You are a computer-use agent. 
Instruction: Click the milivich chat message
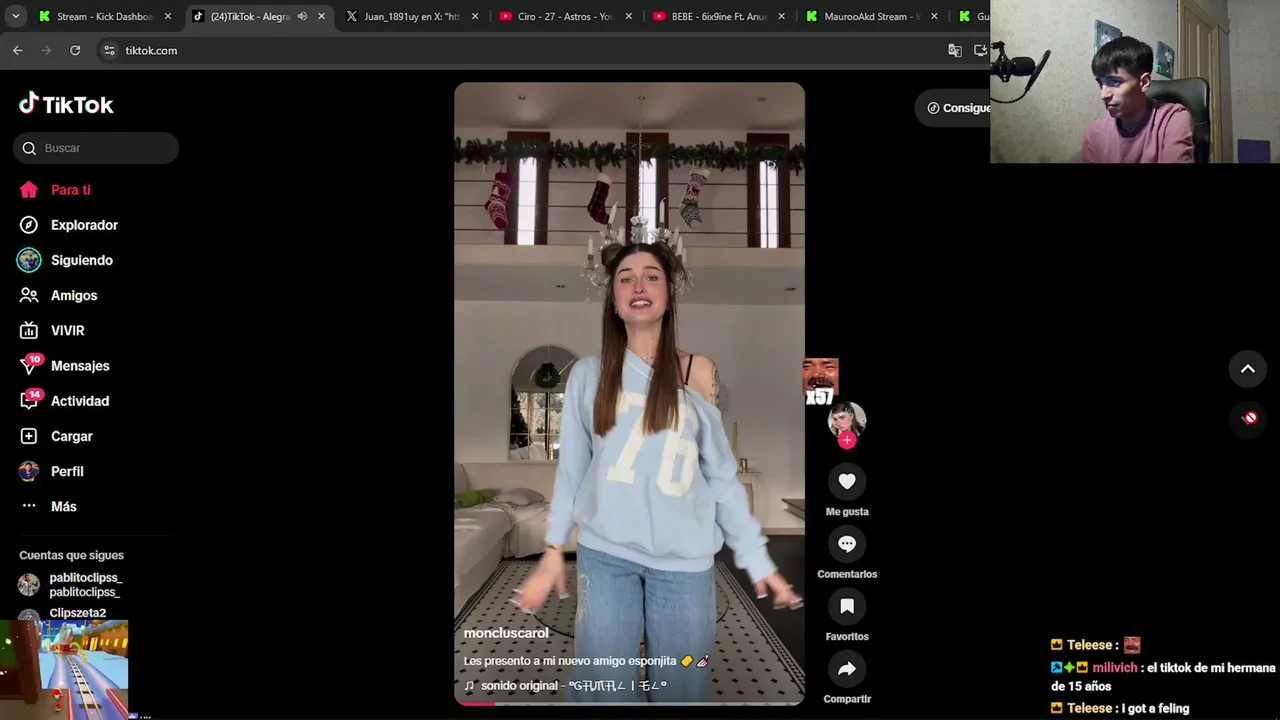coord(1163,677)
